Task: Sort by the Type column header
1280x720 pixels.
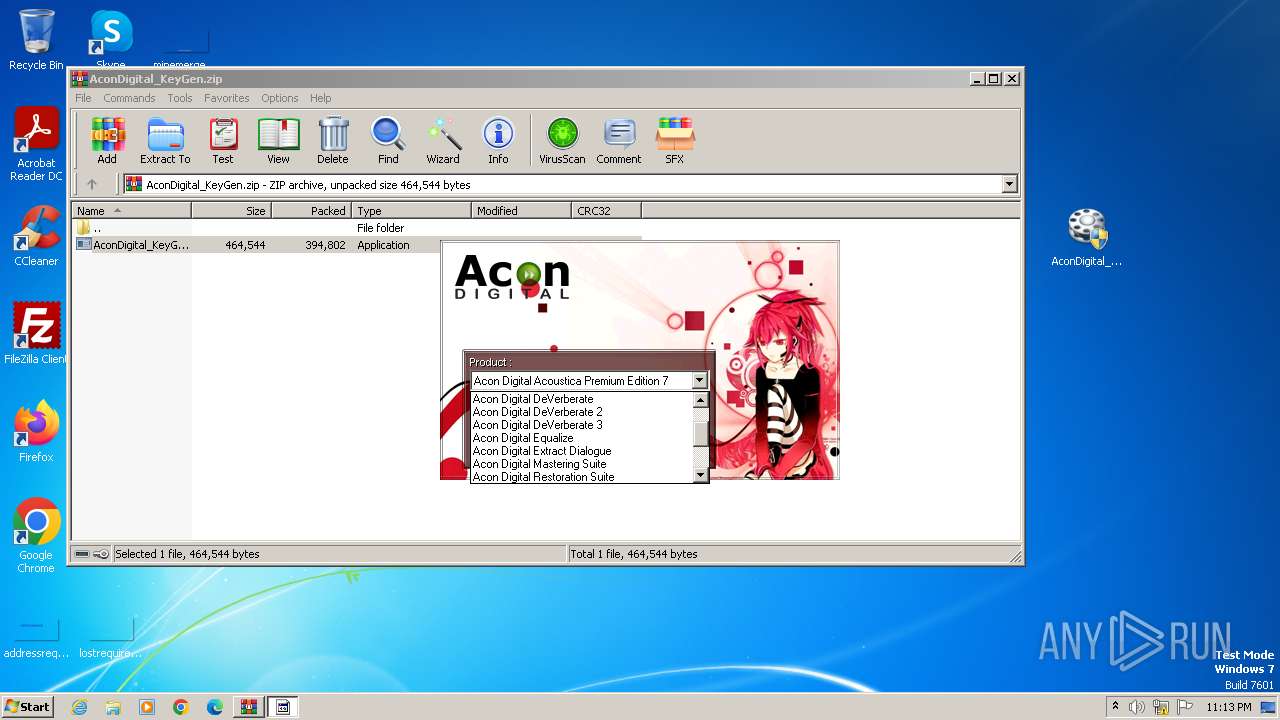Action: pyautogui.click(x=411, y=211)
